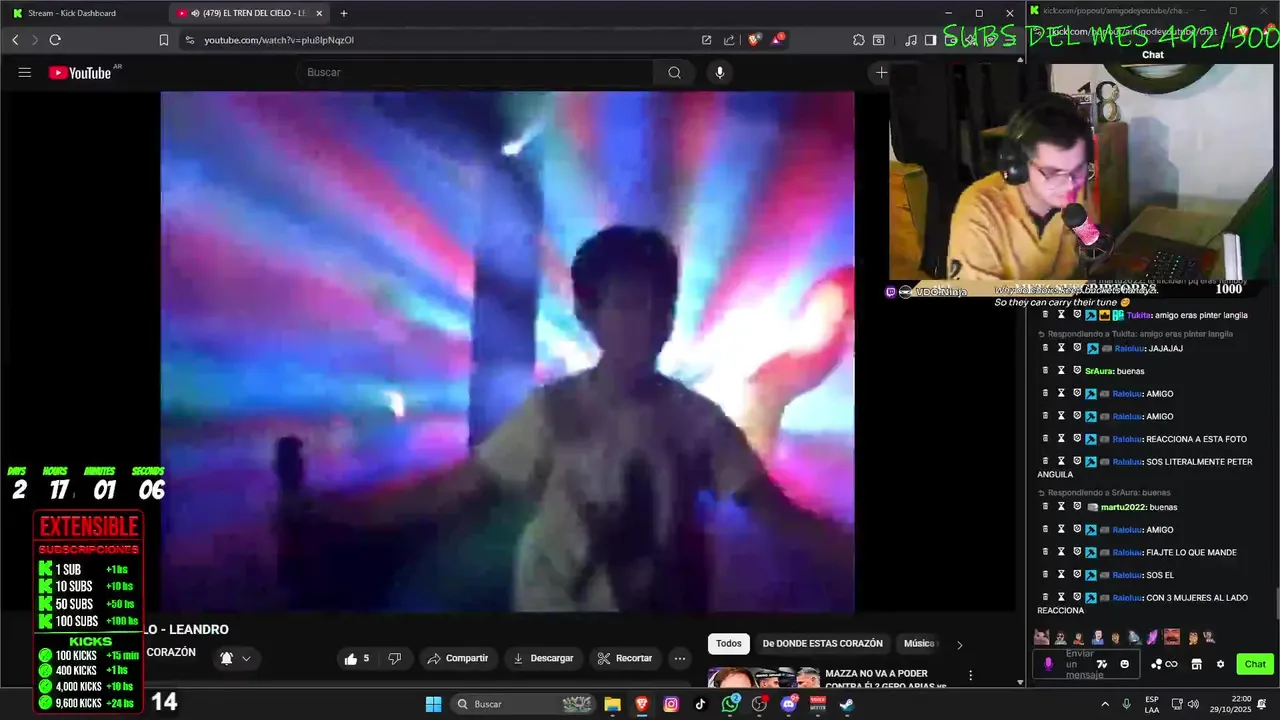Screen dimensions: 1280x720
Task: Click the purple microphone in chat input
Action: point(1048,664)
